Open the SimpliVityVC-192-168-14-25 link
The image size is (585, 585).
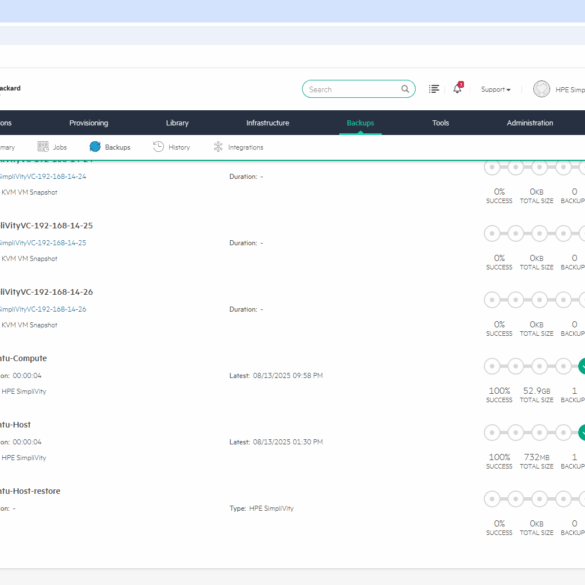pos(43,243)
